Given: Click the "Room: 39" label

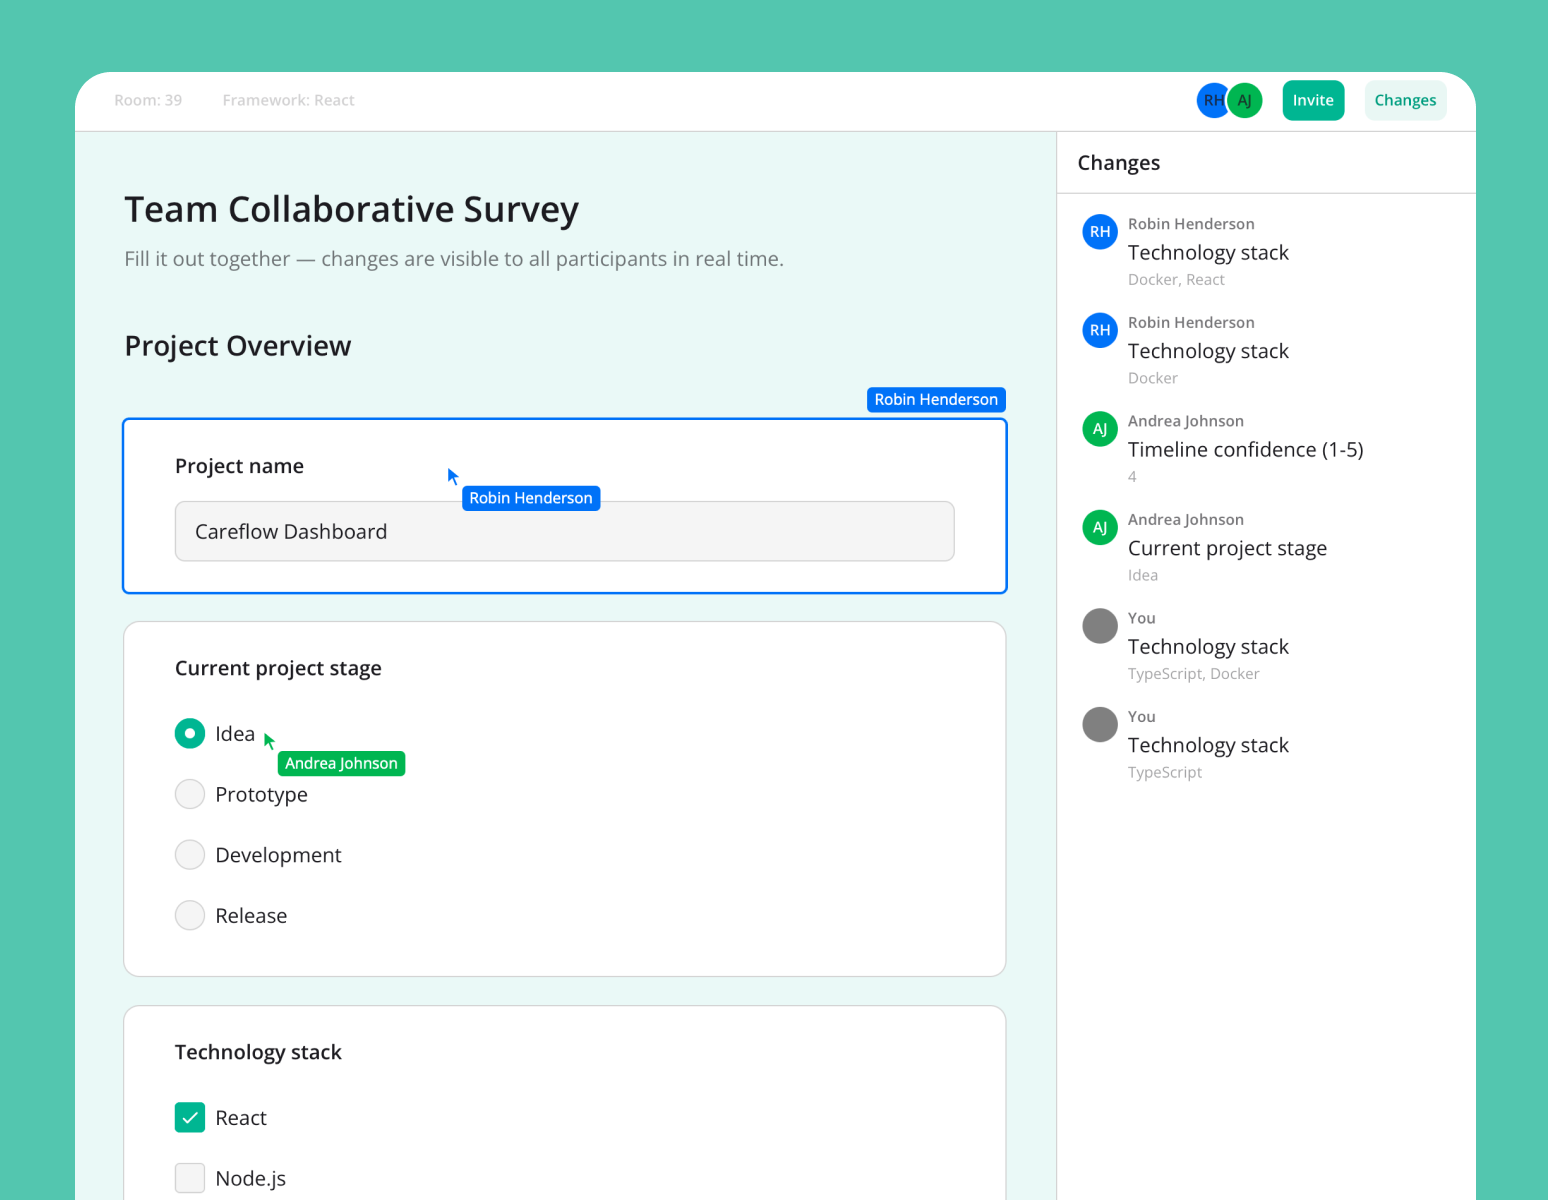Looking at the screenshot, I should (x=148, y=100).
